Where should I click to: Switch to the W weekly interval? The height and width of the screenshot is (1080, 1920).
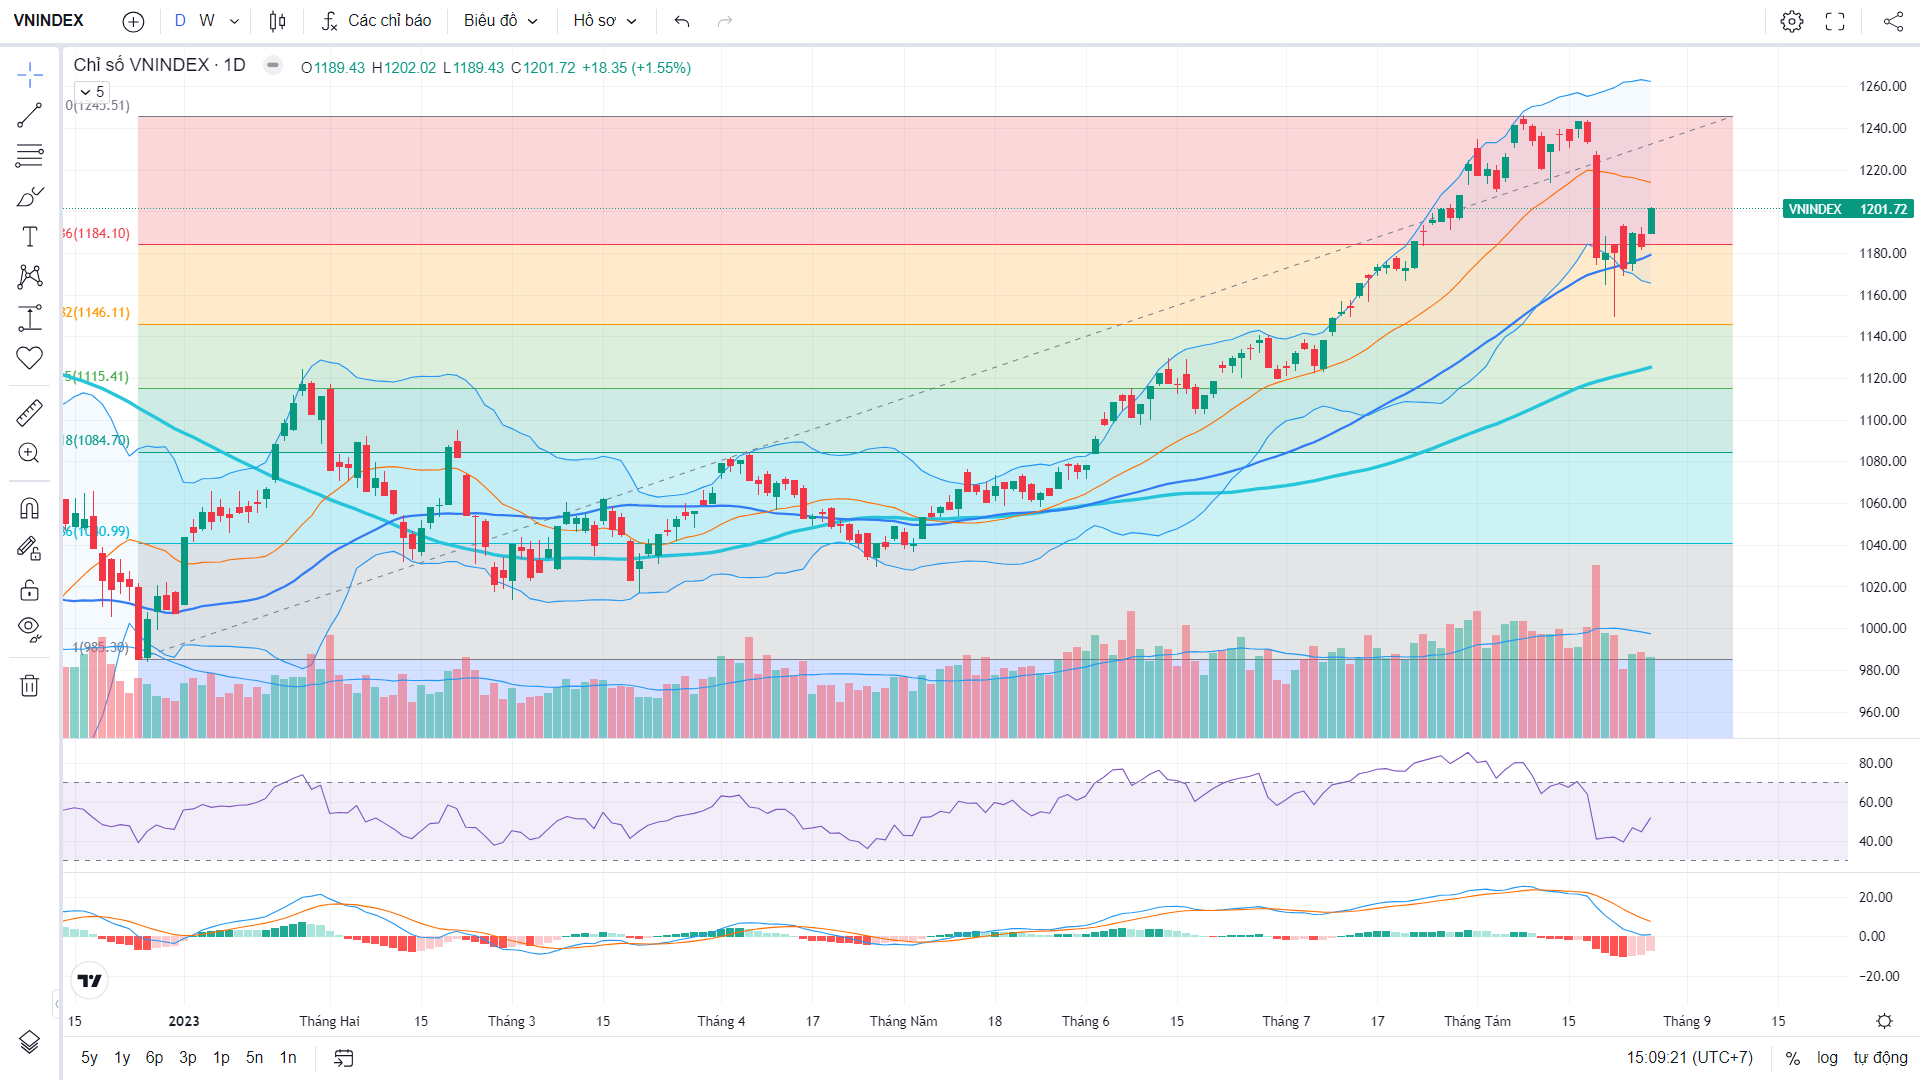(207, 21)
